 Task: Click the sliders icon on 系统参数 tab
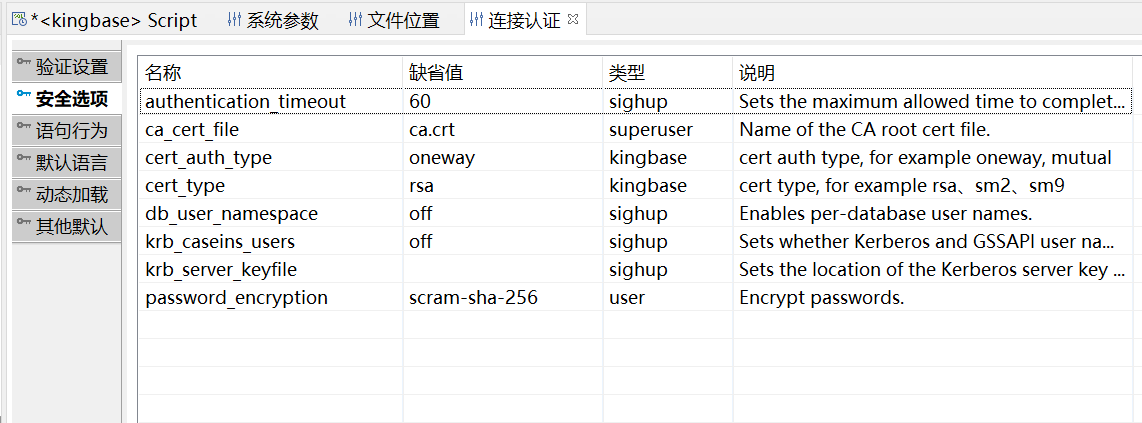[x=234, y=20]
